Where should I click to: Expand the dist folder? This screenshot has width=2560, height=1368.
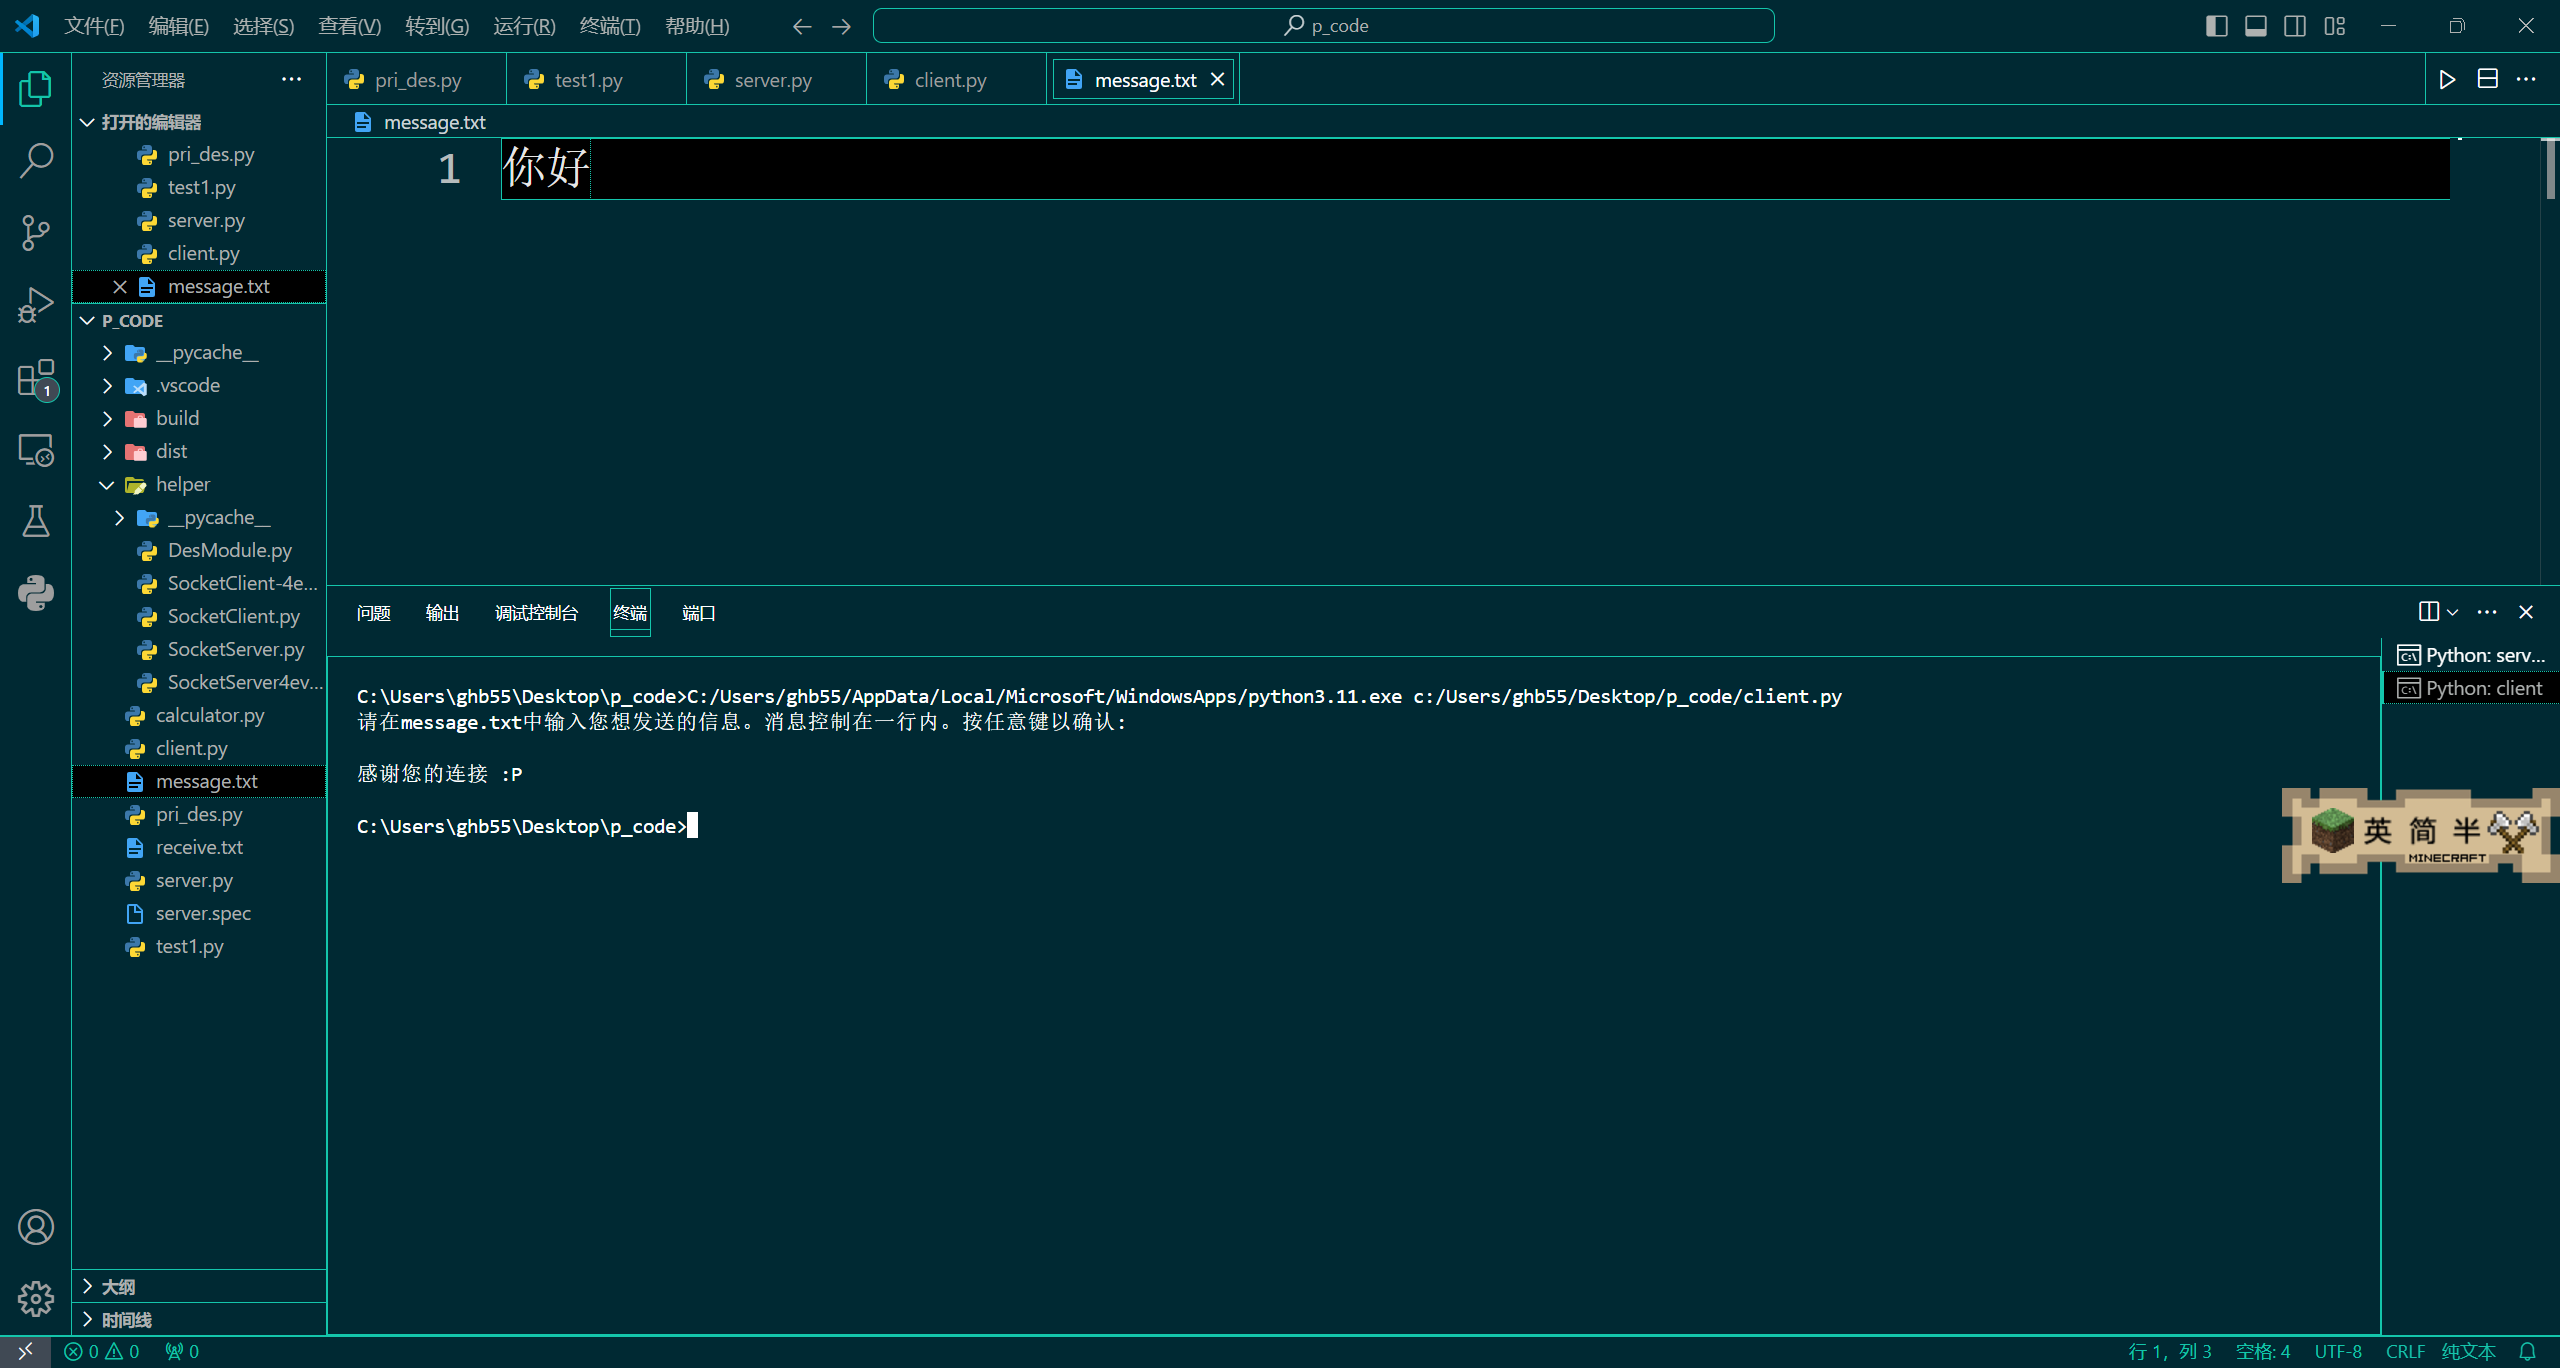(107, 451)
